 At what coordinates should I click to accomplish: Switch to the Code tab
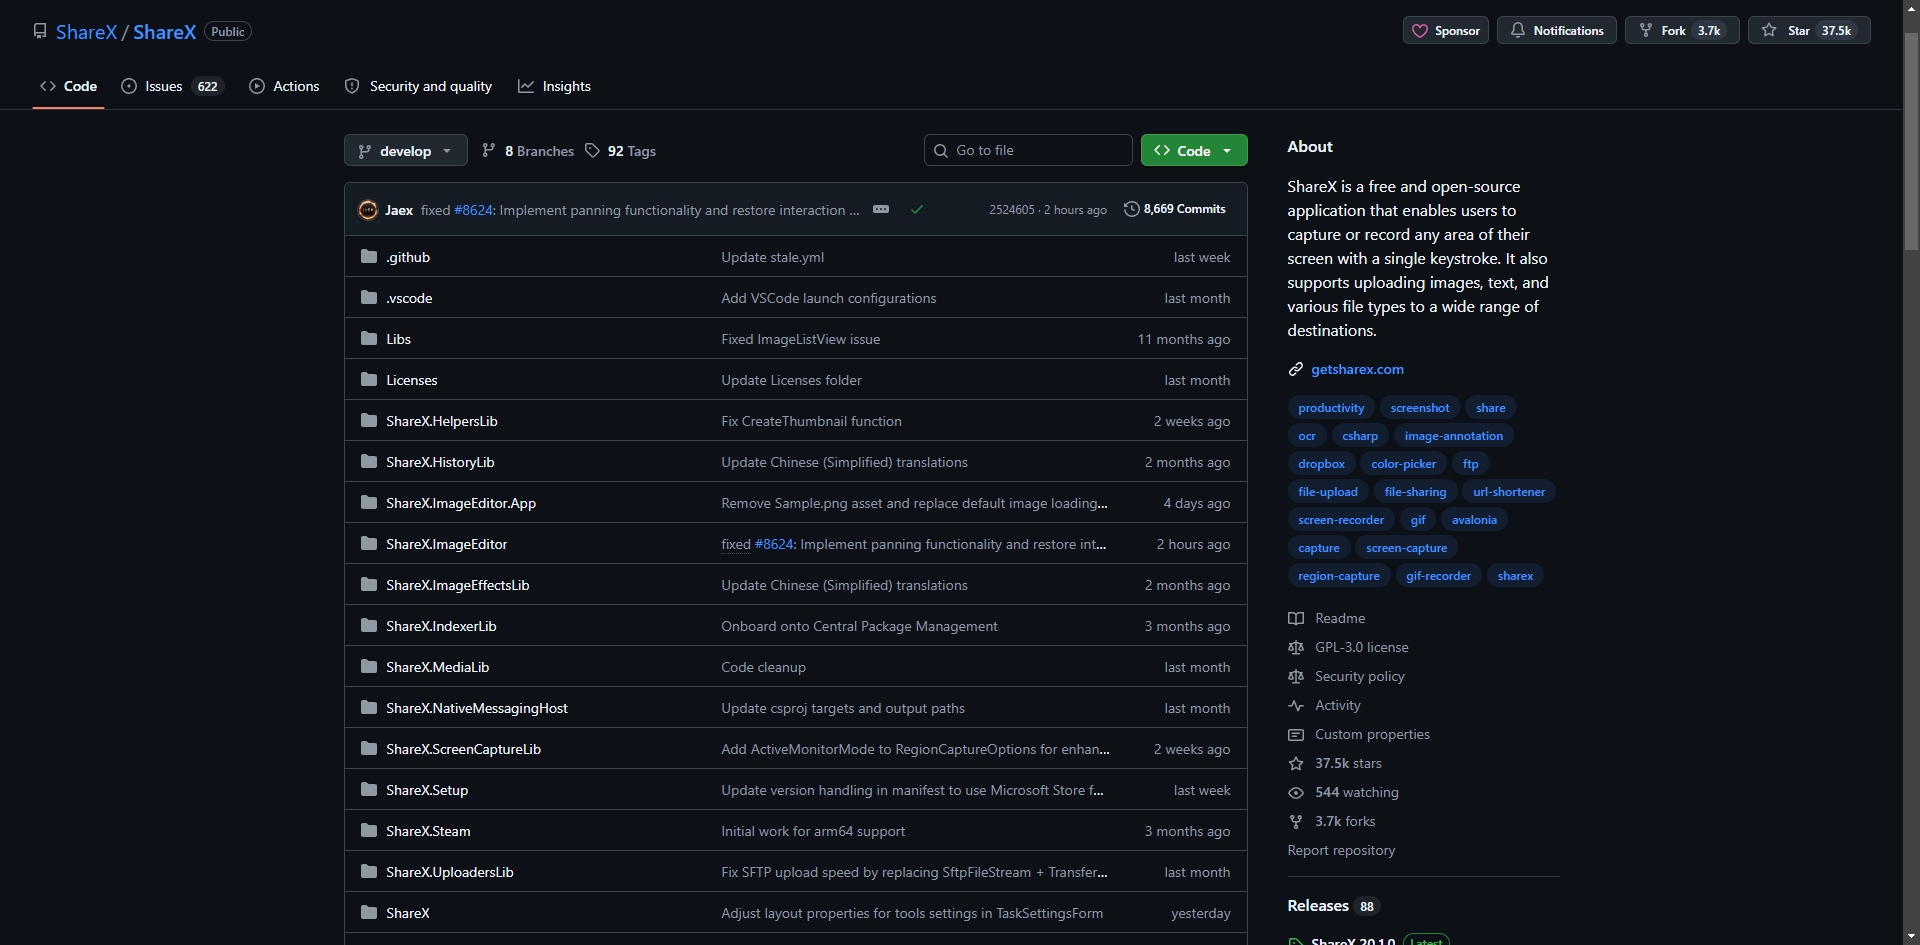69,86
